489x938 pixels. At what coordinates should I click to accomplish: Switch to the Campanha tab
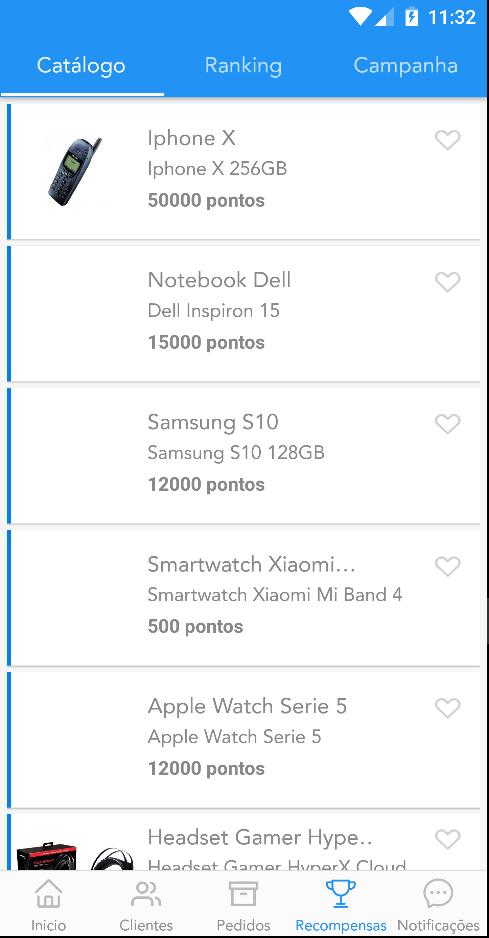[405, 65]
